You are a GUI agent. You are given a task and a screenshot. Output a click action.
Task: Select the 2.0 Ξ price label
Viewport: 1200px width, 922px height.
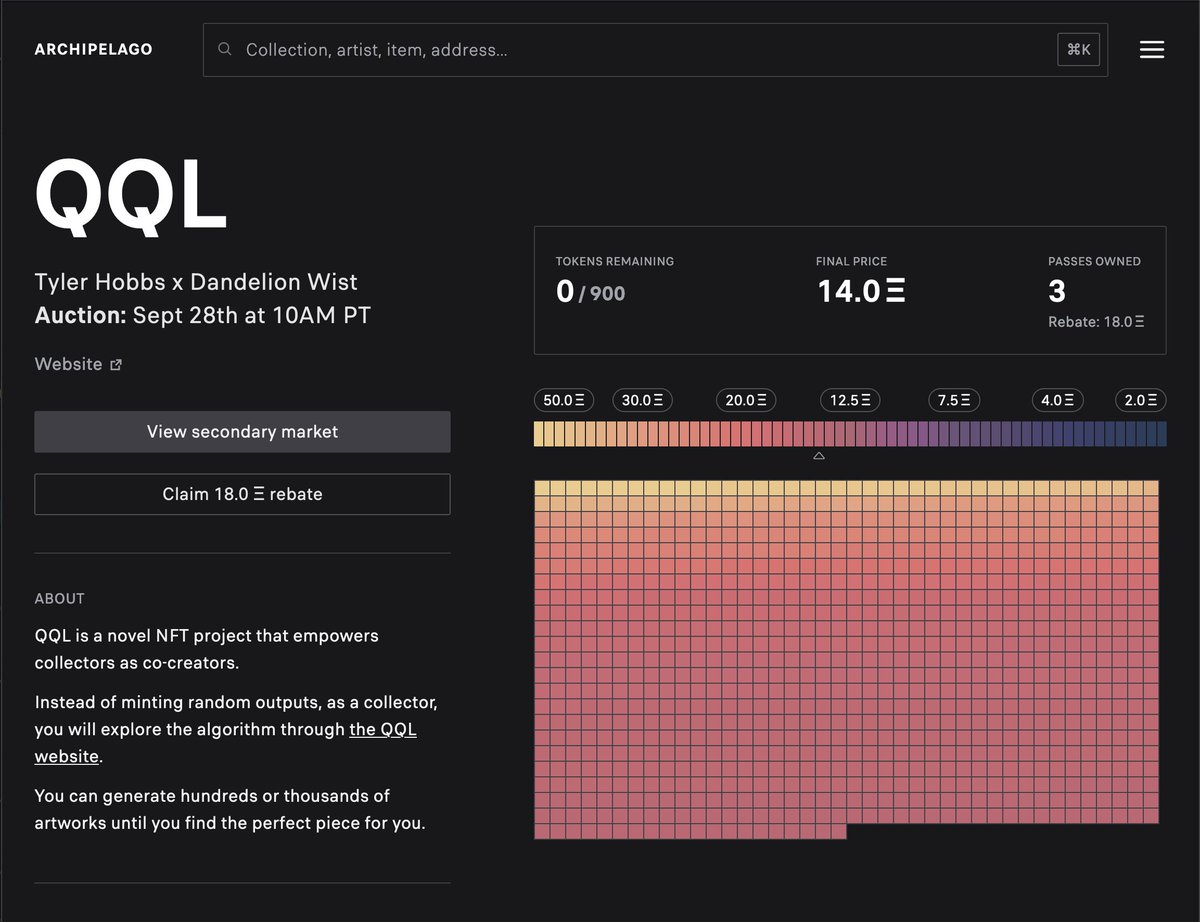point(1141,400)
